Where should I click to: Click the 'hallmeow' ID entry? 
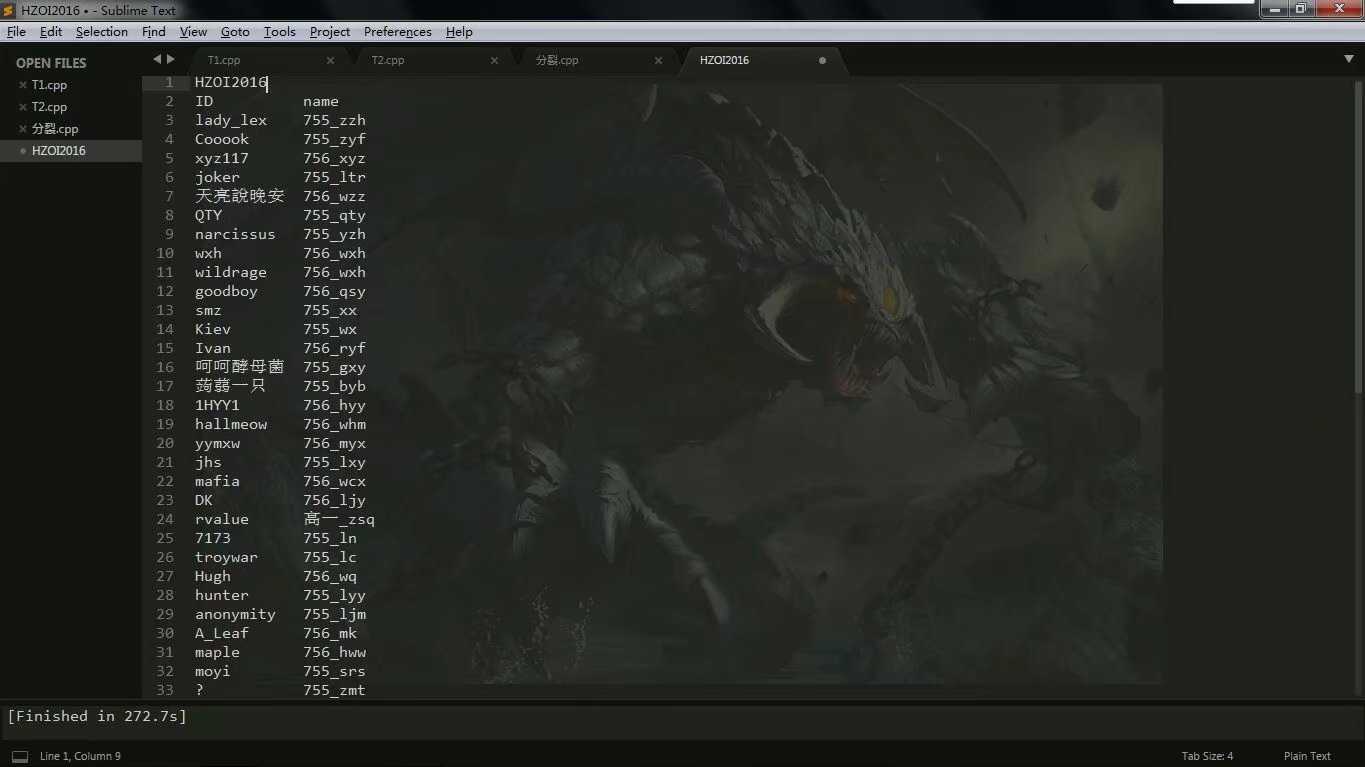(x=231, y=424)
